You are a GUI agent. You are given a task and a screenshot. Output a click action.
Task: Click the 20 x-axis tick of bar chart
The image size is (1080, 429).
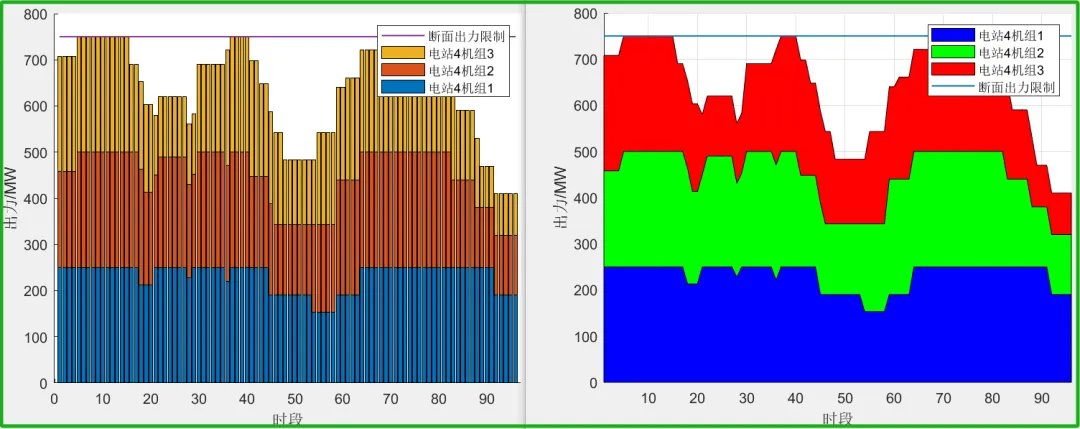point(150,398)
